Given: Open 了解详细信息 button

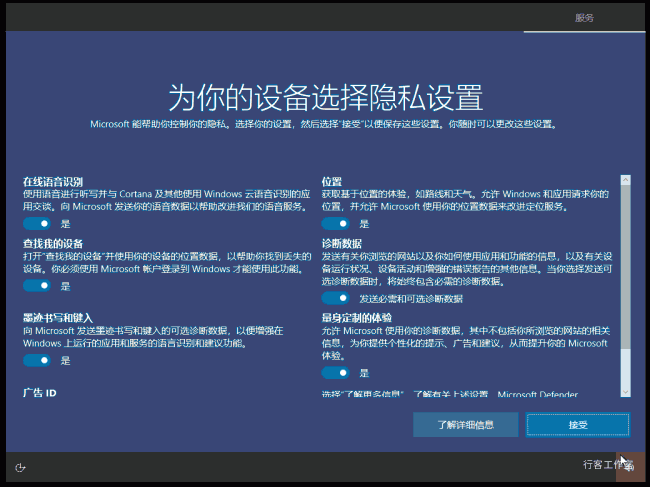Looking at the screenshot, I should point(466,425).
